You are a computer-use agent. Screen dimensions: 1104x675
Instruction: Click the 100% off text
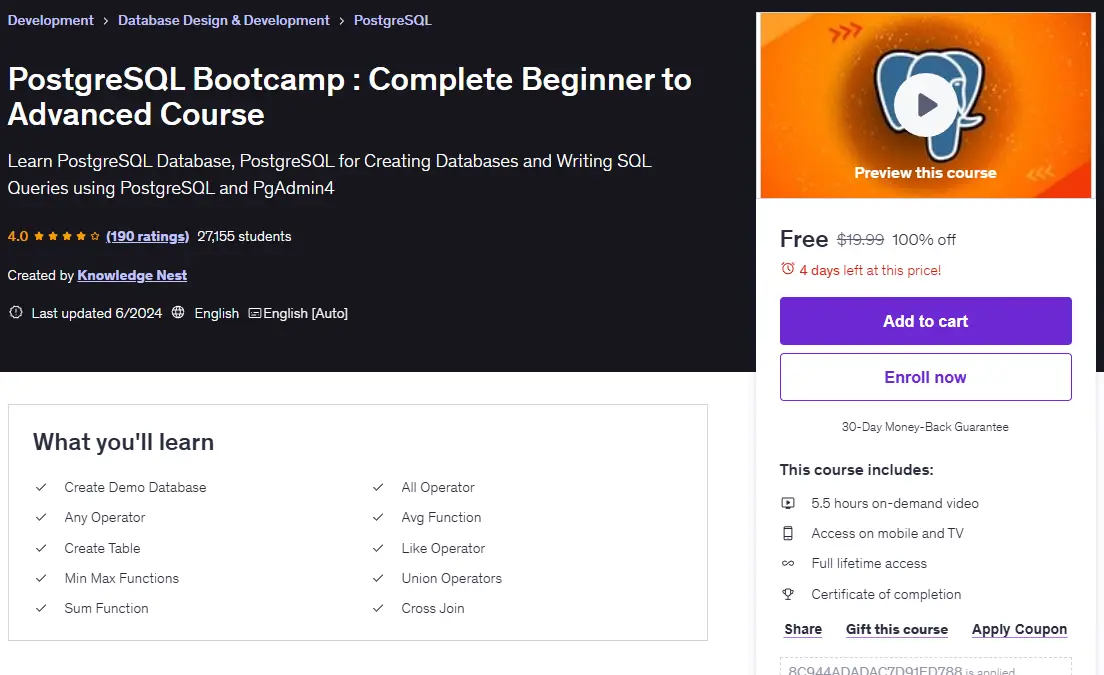pos(924,239)
